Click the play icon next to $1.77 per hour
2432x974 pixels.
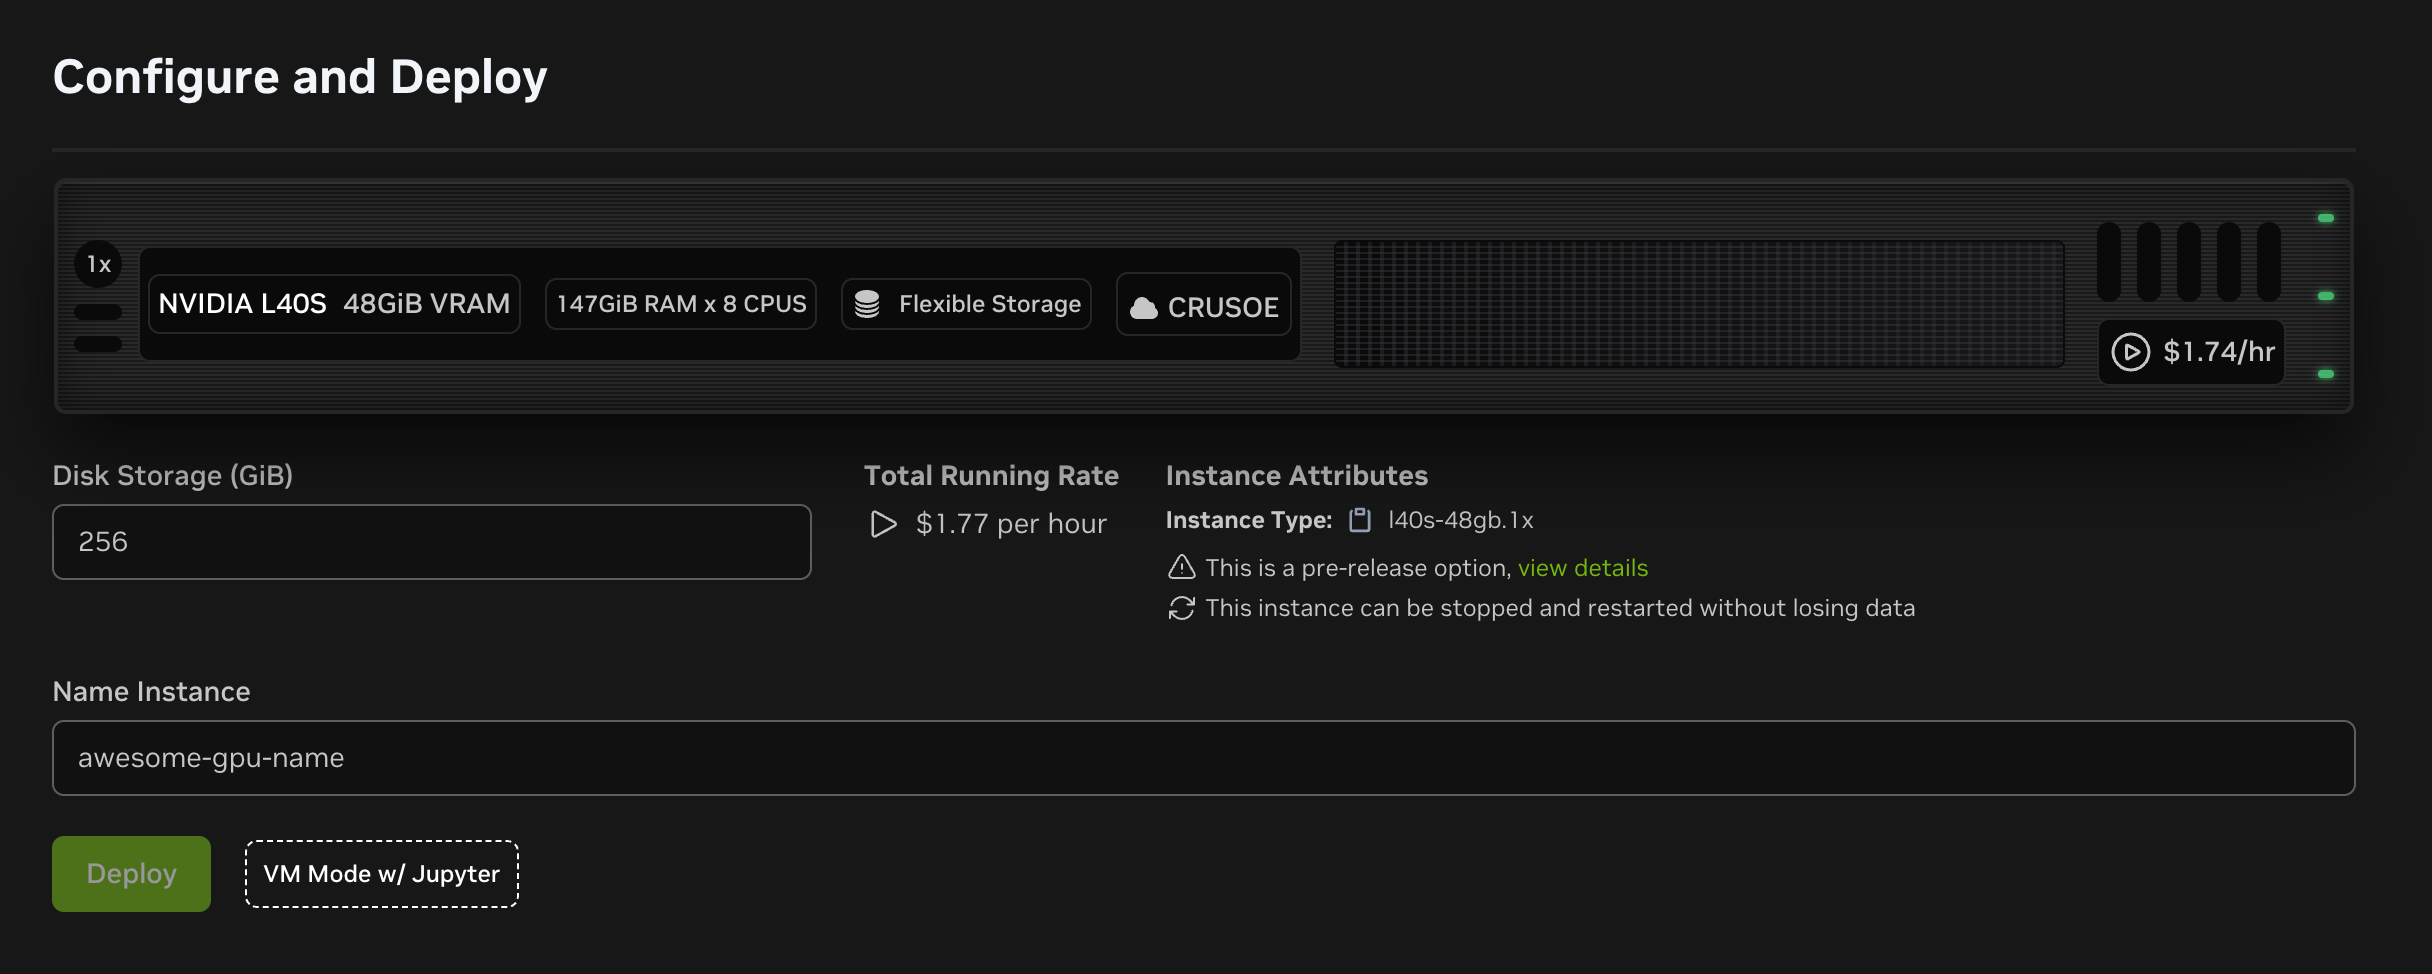click(x=883, y=524)
